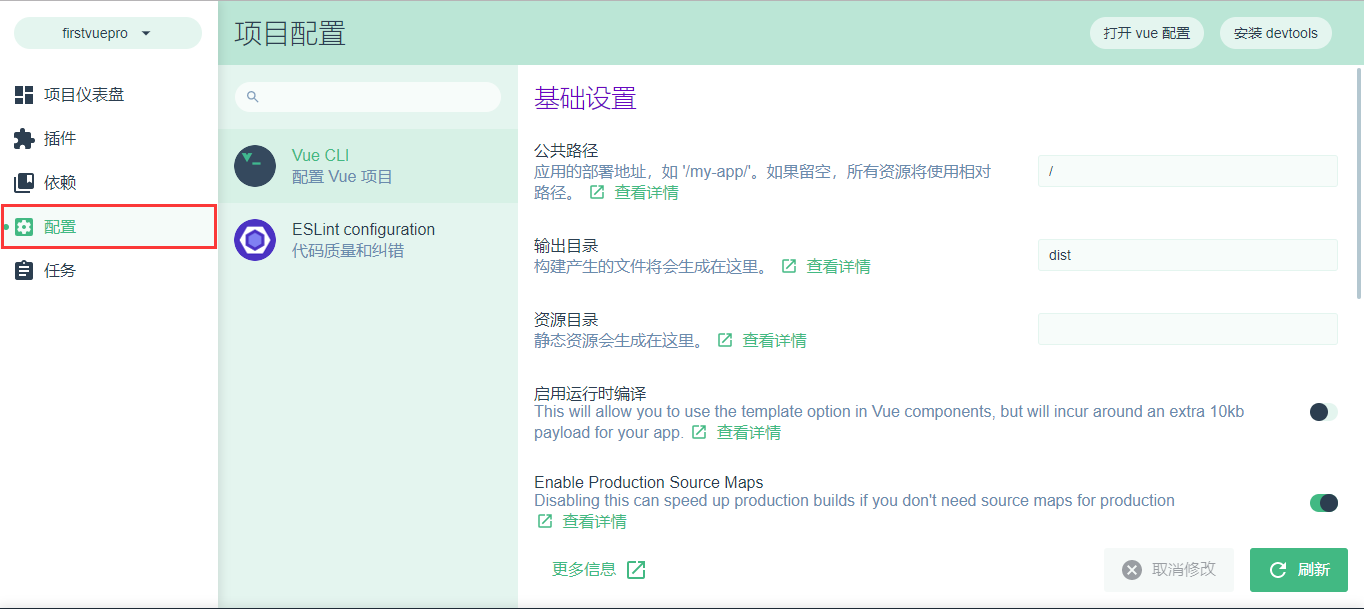Click the magnifier icon in the search box

(x=253, y=97)
